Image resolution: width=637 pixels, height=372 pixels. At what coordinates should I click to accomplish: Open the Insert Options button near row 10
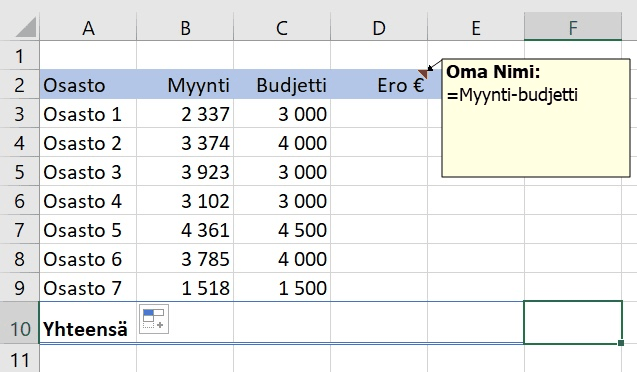pyautogui.click(x=154, y=319)
